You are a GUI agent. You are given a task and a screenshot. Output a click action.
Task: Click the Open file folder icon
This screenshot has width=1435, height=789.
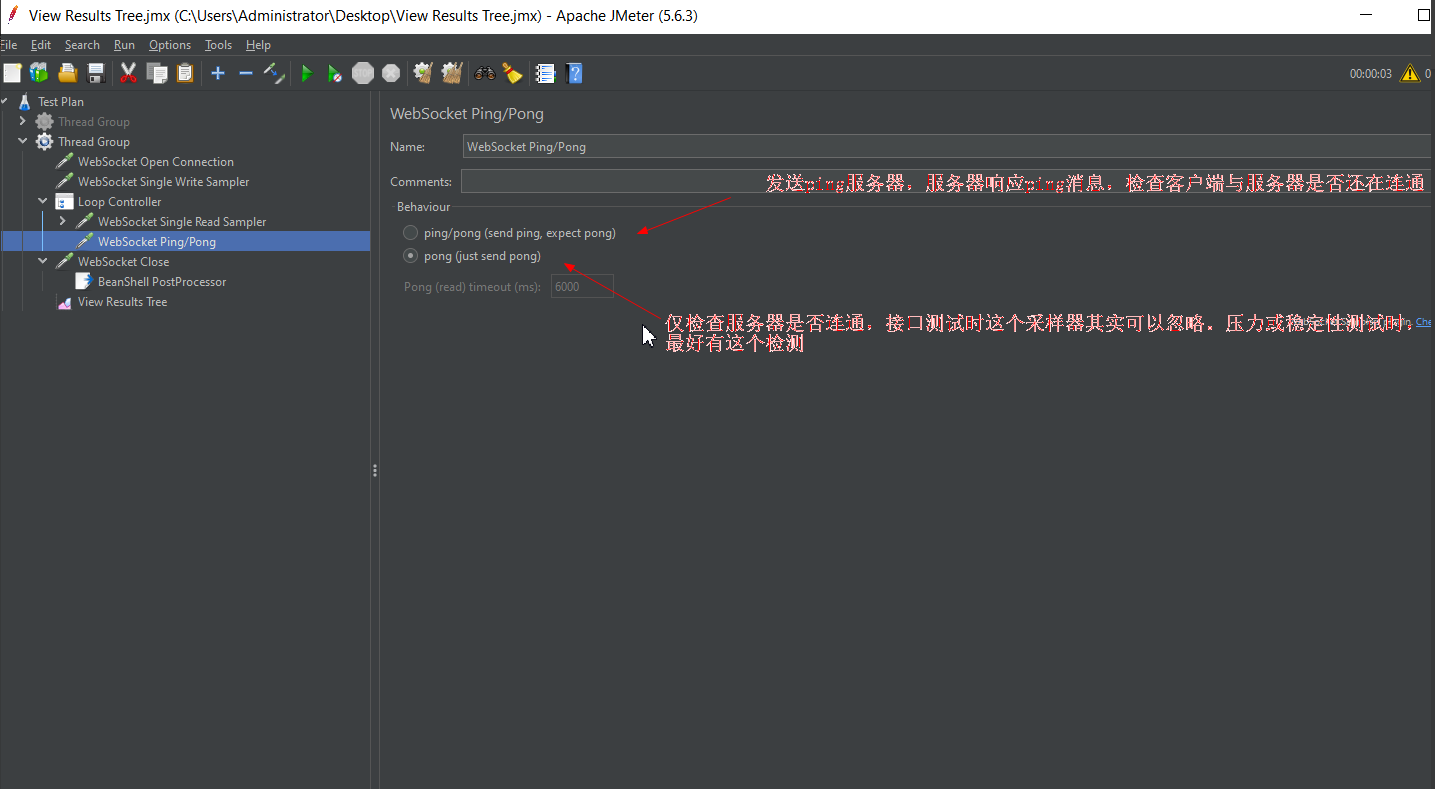pos(67,73)
